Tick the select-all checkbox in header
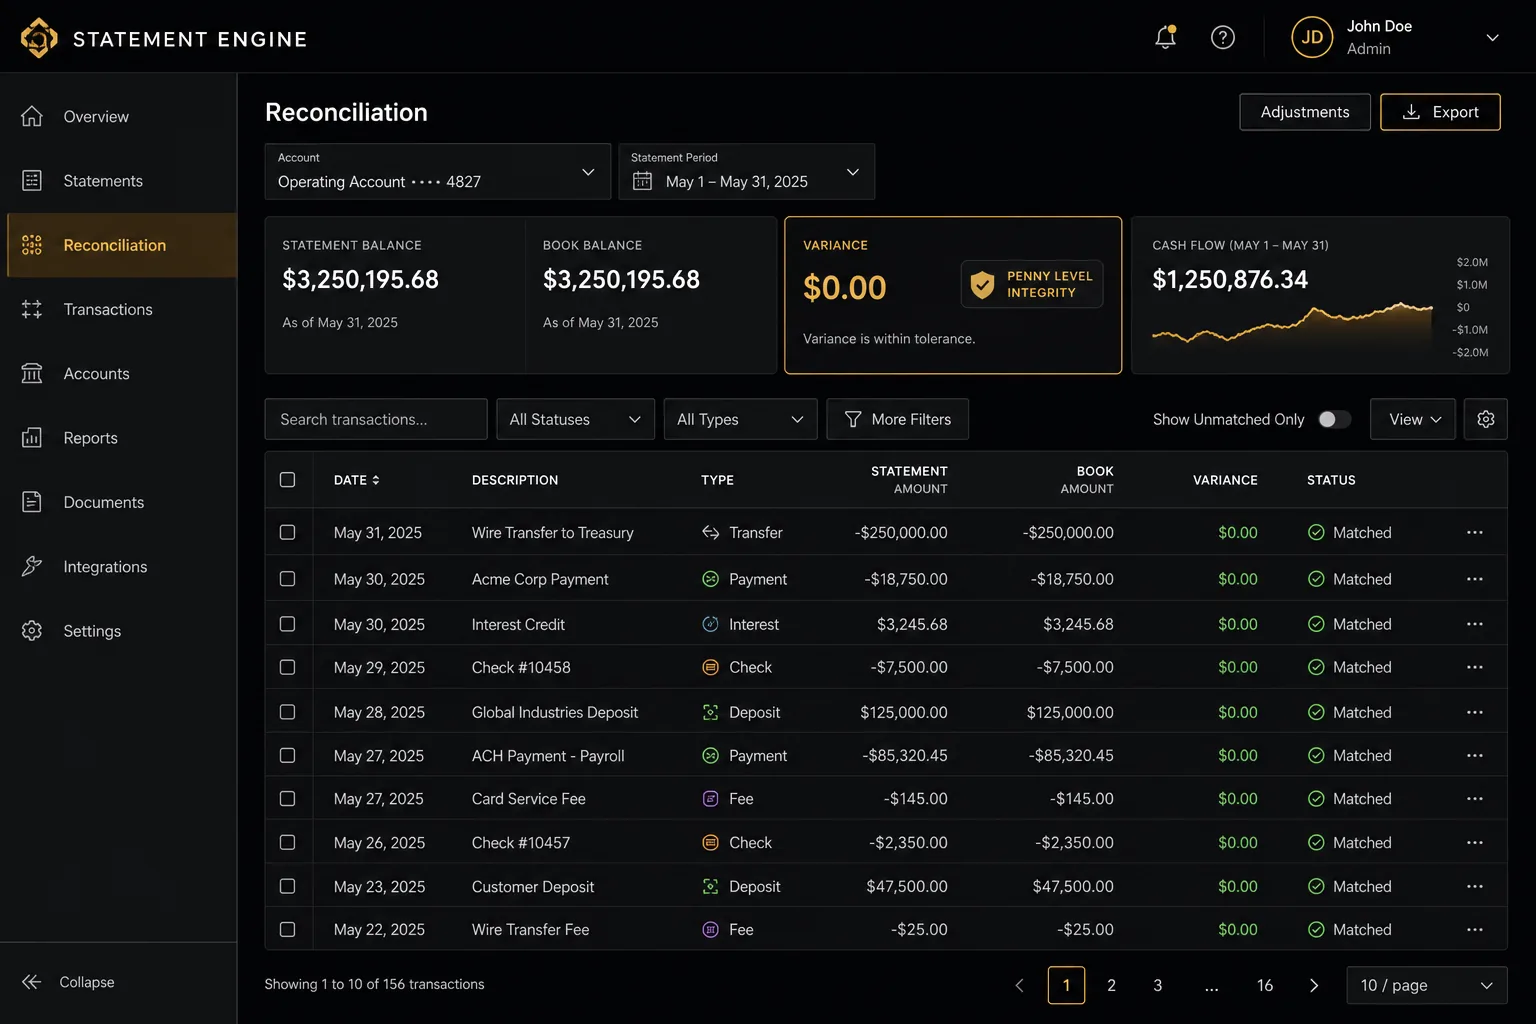The height and width of the screenshot is (1024, 1536). (288, 480)
